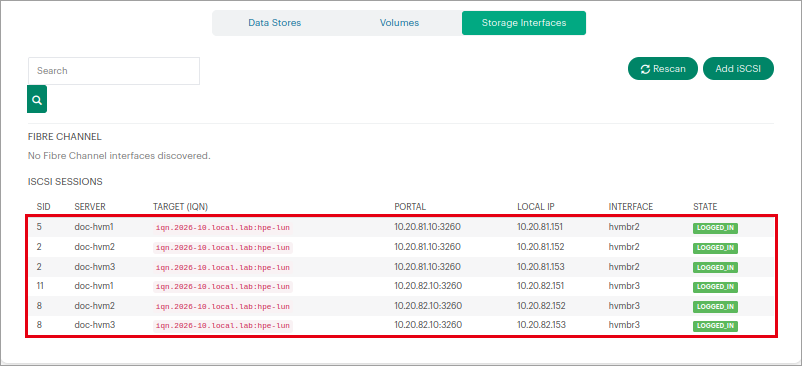Click interface hvmbr3 in the 10.20.82.152 row
The image size is (802, 366).
click(x=624, y=306)
